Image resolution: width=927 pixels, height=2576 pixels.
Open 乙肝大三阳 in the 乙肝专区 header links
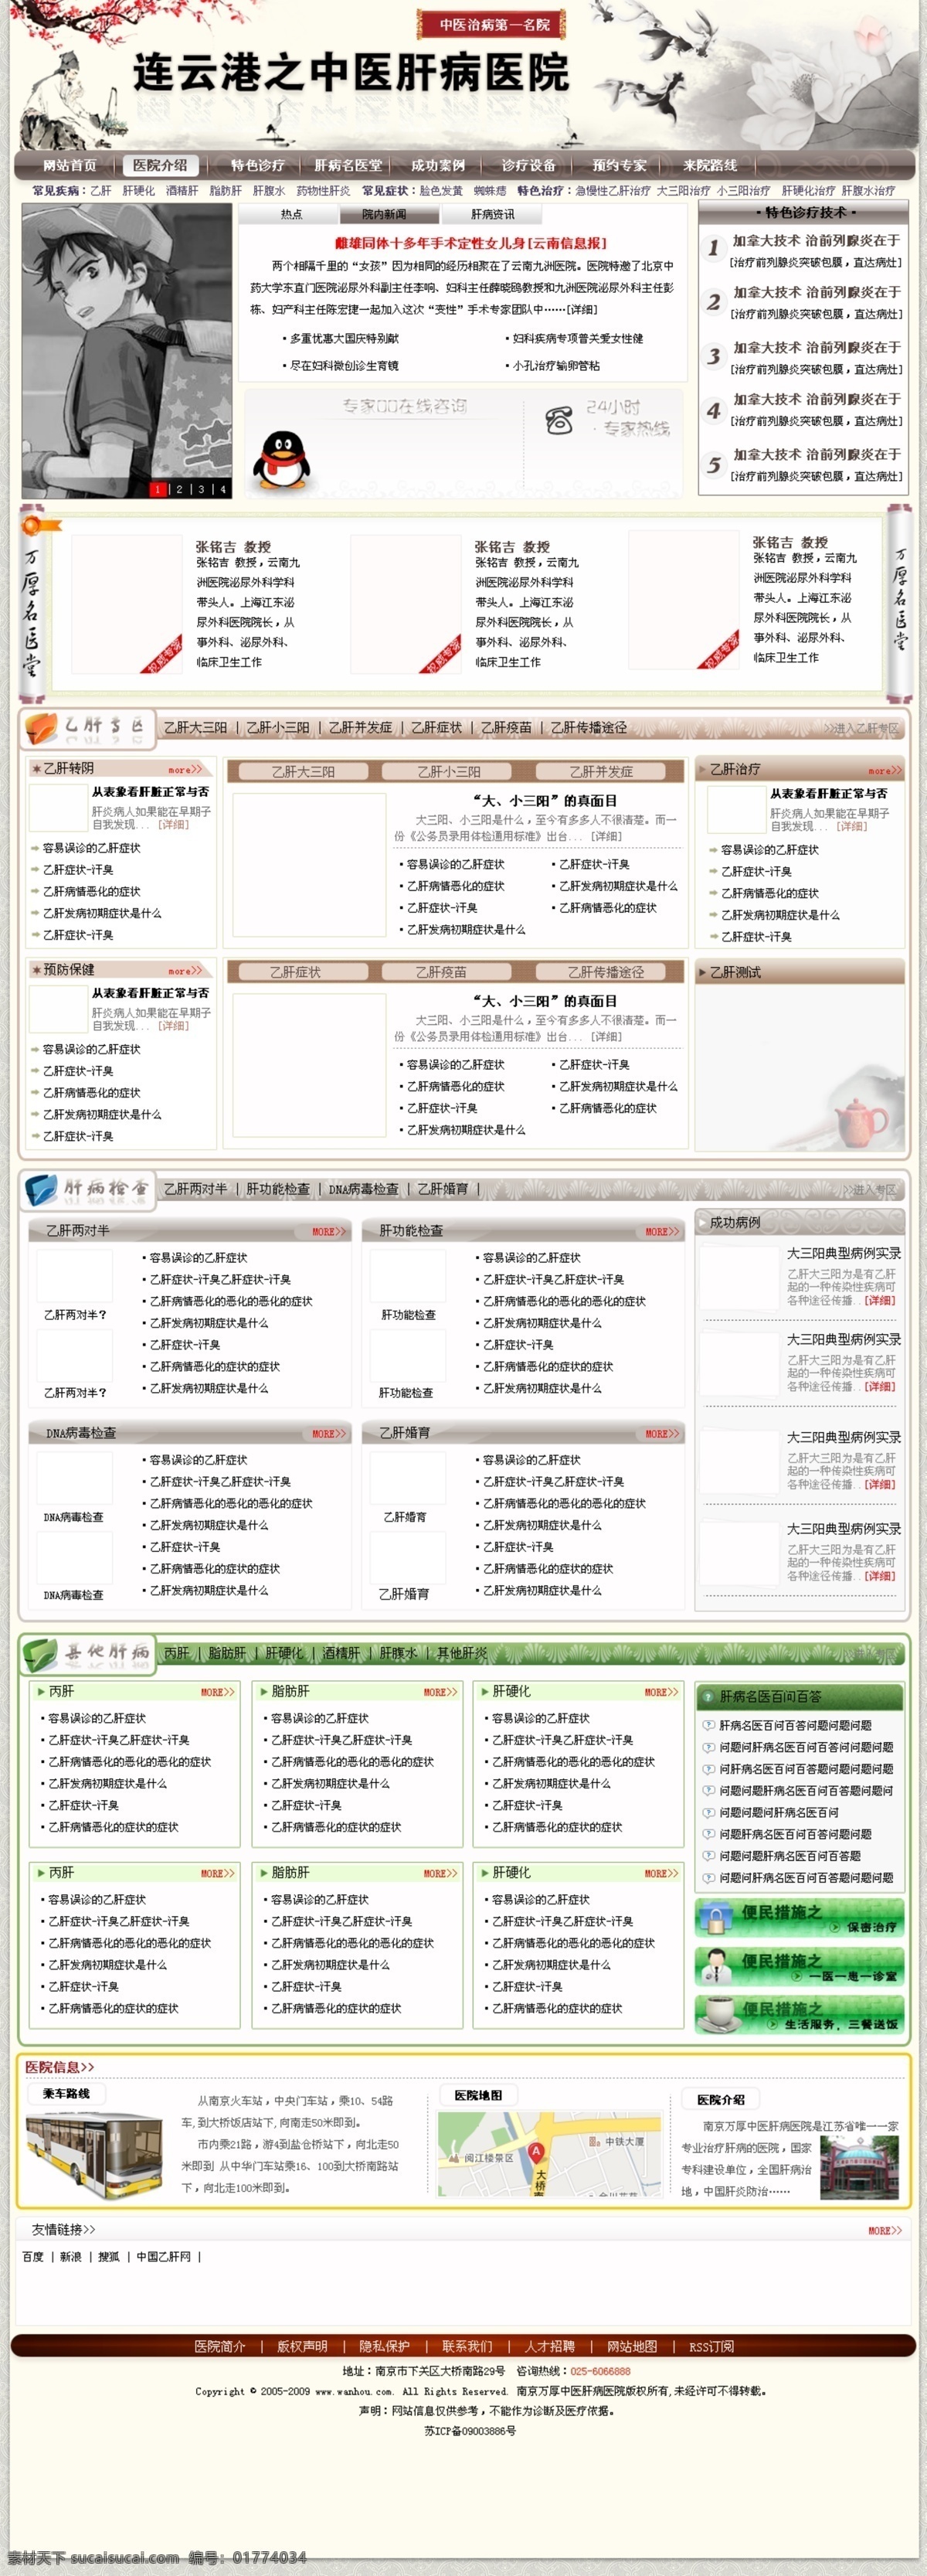pyautogui.click(x=195, y=728)
